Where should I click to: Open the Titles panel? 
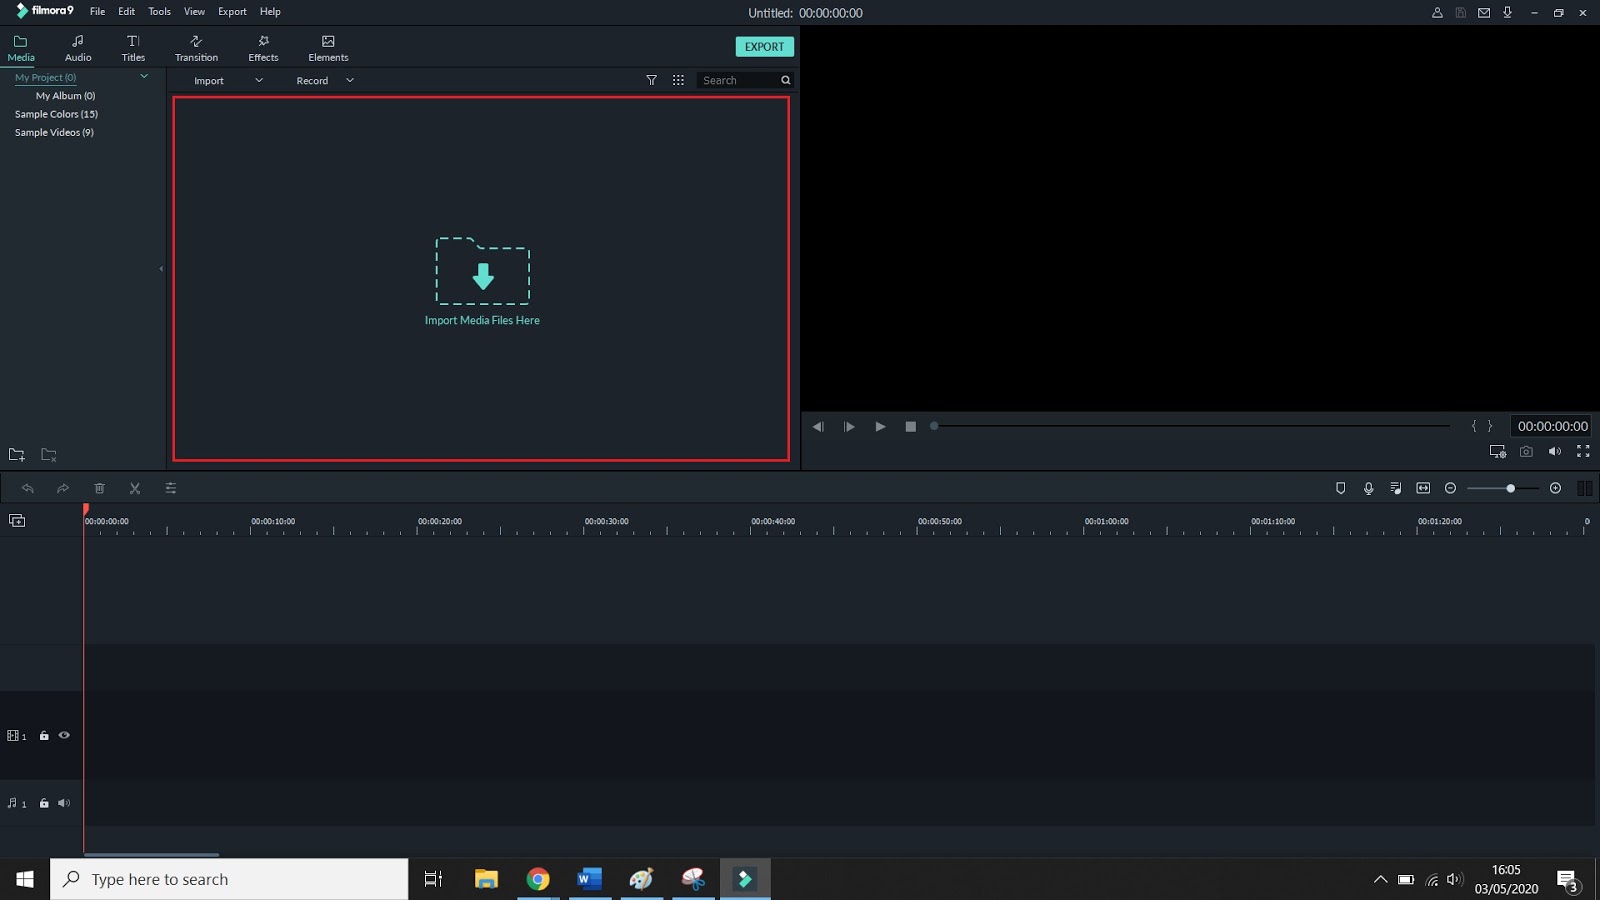point(133,46)
